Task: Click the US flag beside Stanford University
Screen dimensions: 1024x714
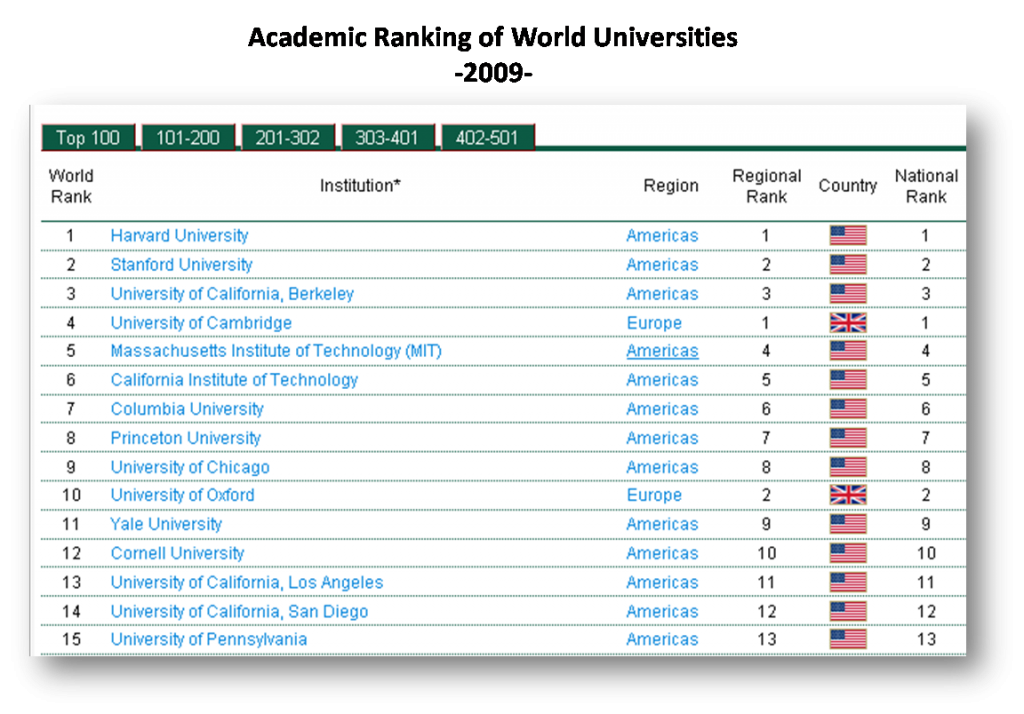Action: tap(847, 265)
